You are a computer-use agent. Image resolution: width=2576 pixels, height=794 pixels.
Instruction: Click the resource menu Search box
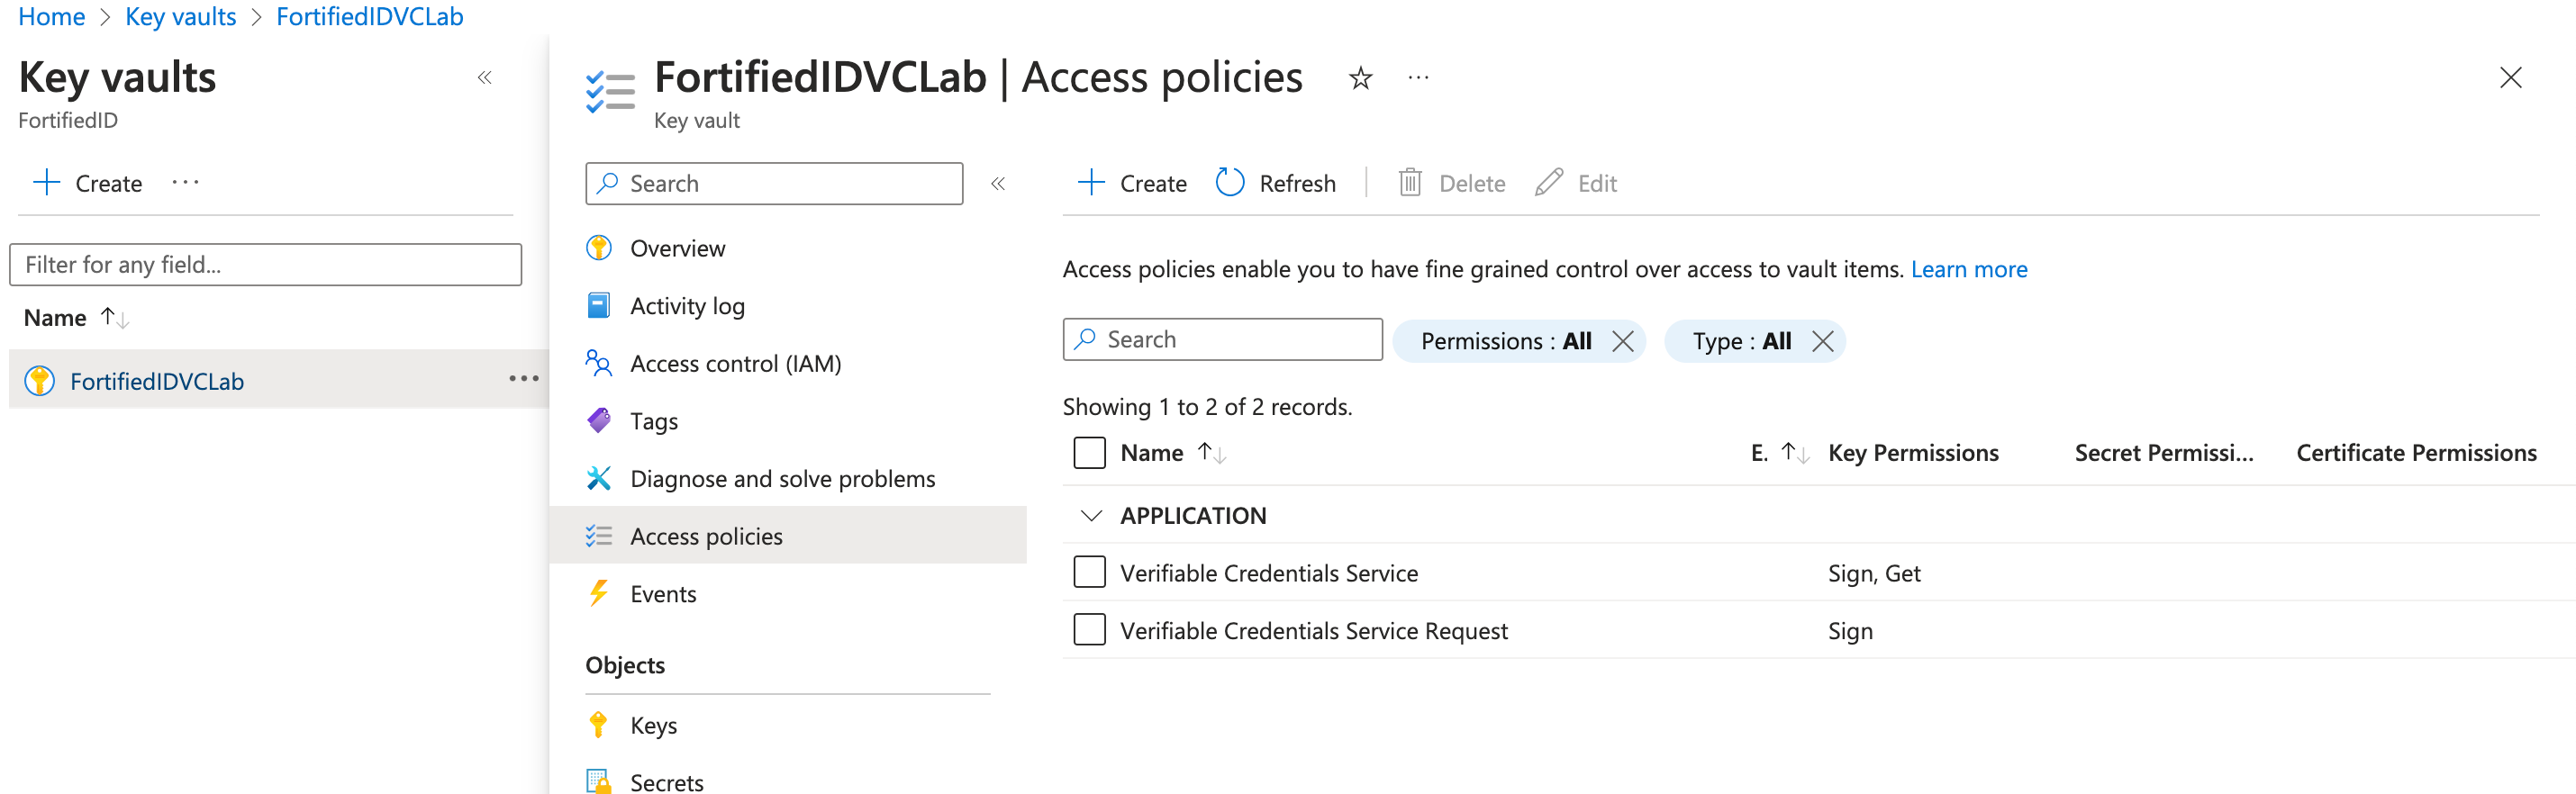coord(774,184)
